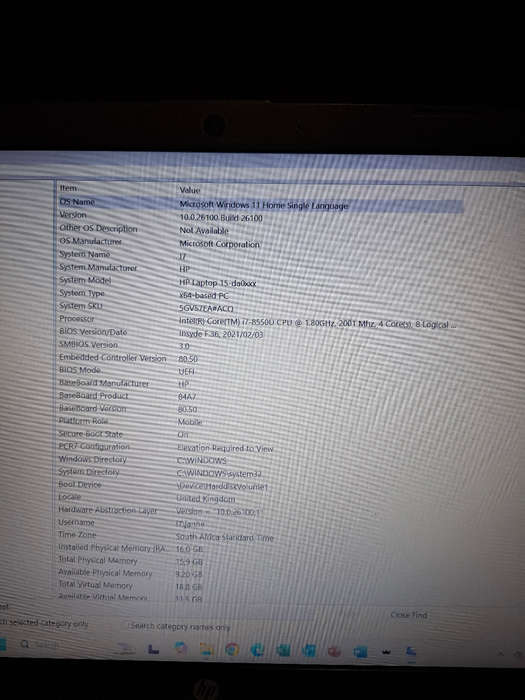Click the 'Elevation Required to View' value
The width and height of the screenshot is (525, 700).
pos(225,448)
